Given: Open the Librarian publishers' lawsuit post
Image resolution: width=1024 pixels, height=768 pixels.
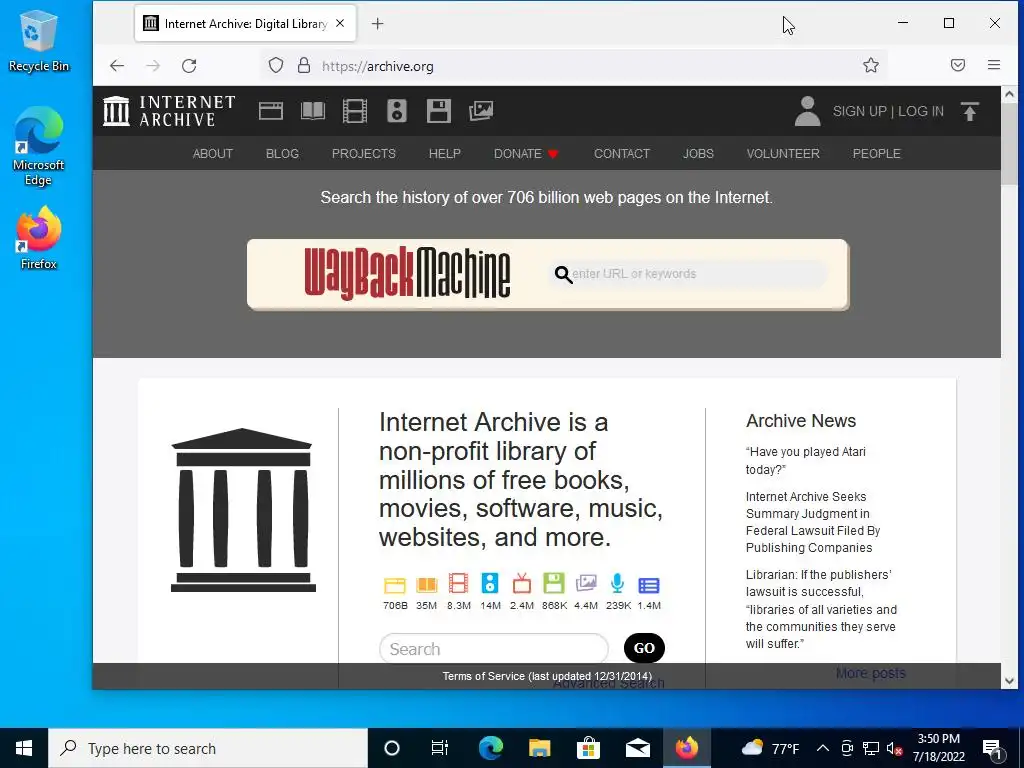Looking at the screenshot, I should coord(821,609).
